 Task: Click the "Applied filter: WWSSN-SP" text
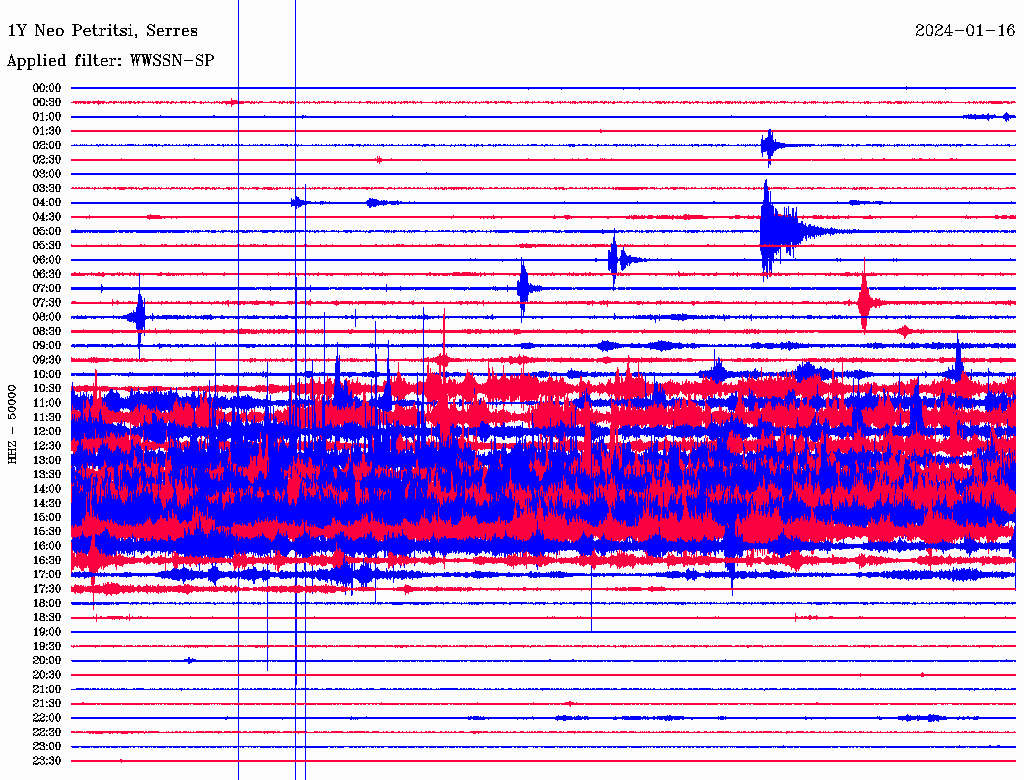pos(110,61)
